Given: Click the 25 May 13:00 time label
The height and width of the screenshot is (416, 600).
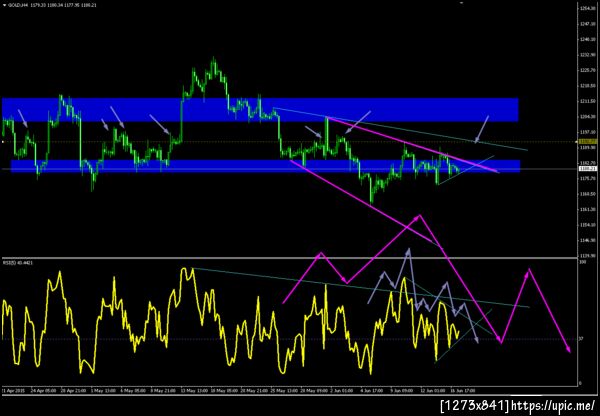Looking at the screenshot, I should 283,391.
